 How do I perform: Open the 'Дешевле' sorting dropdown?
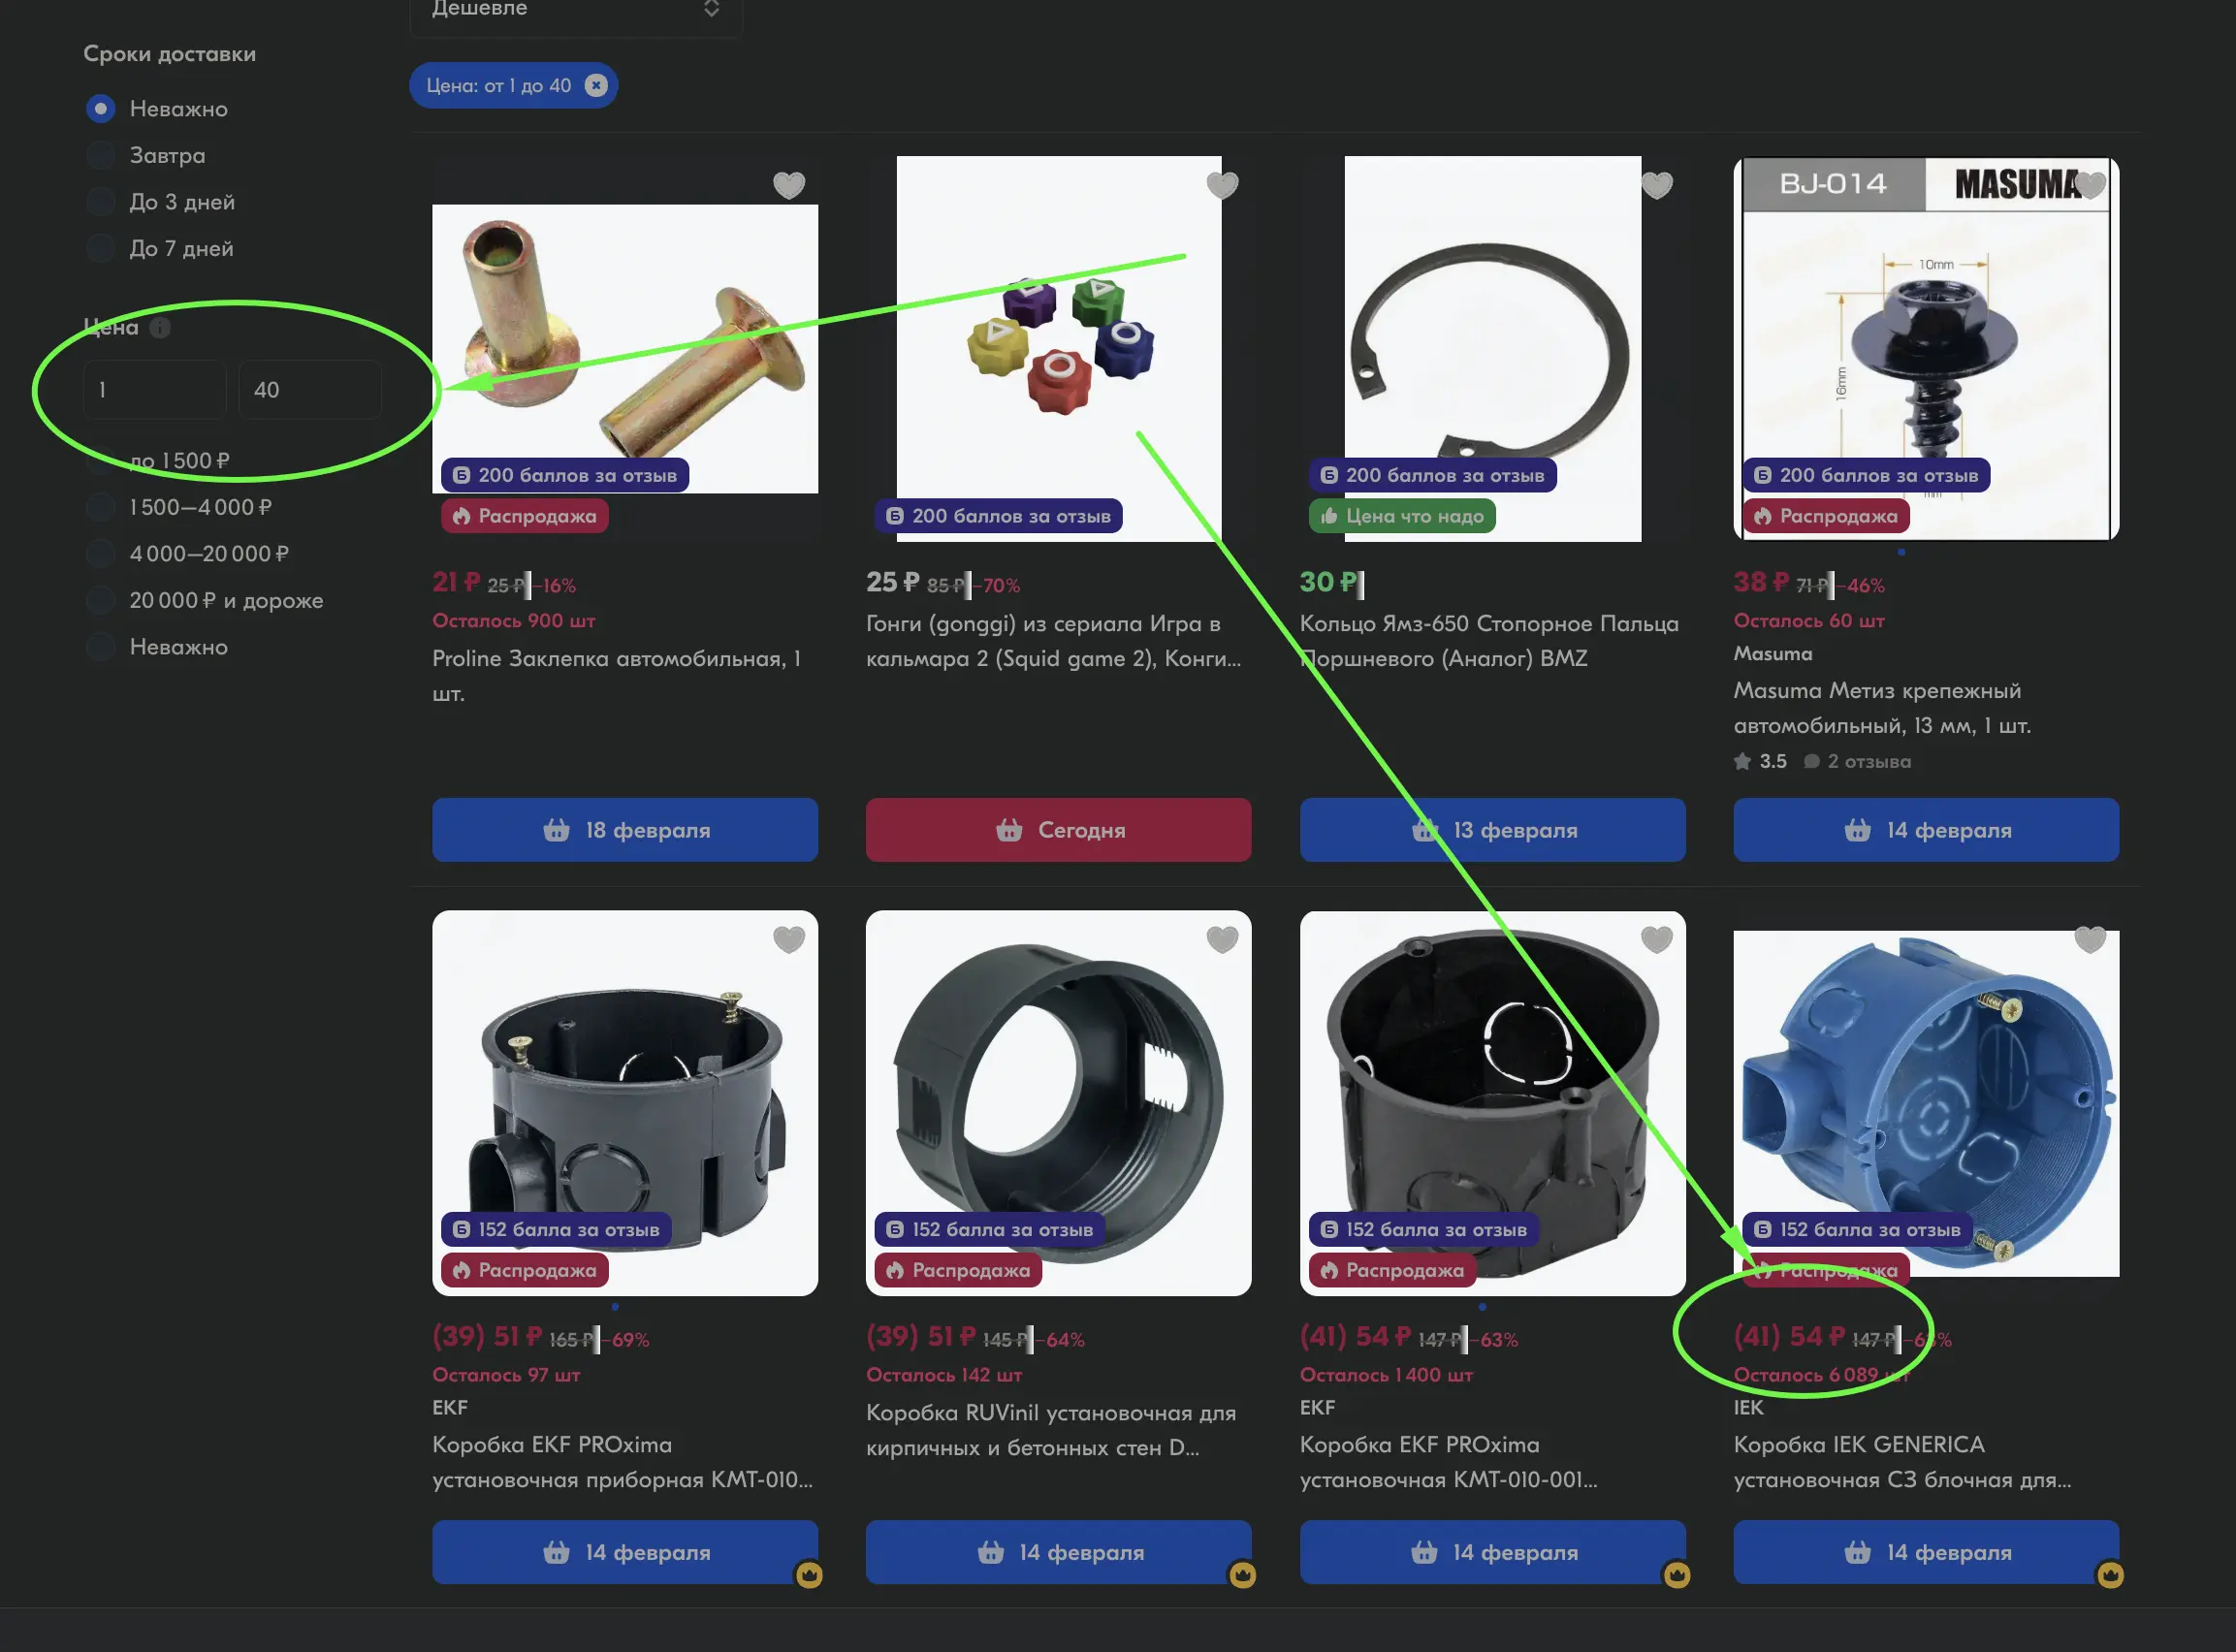[x=576, y=12]
